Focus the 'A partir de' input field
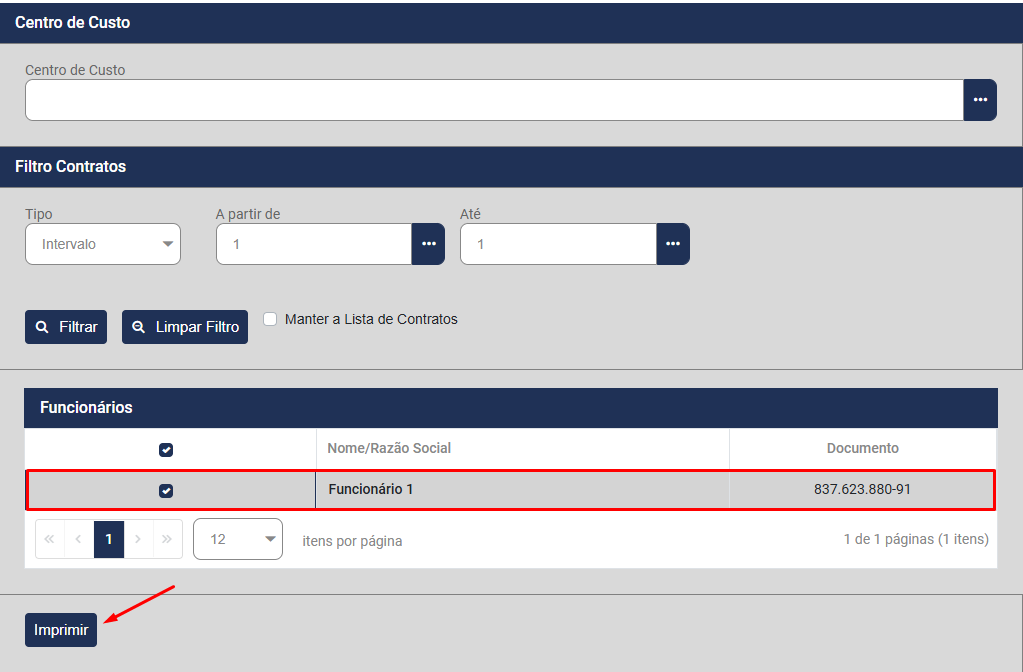This screenshot has height=672, width=1023. [x=314, y=244]
